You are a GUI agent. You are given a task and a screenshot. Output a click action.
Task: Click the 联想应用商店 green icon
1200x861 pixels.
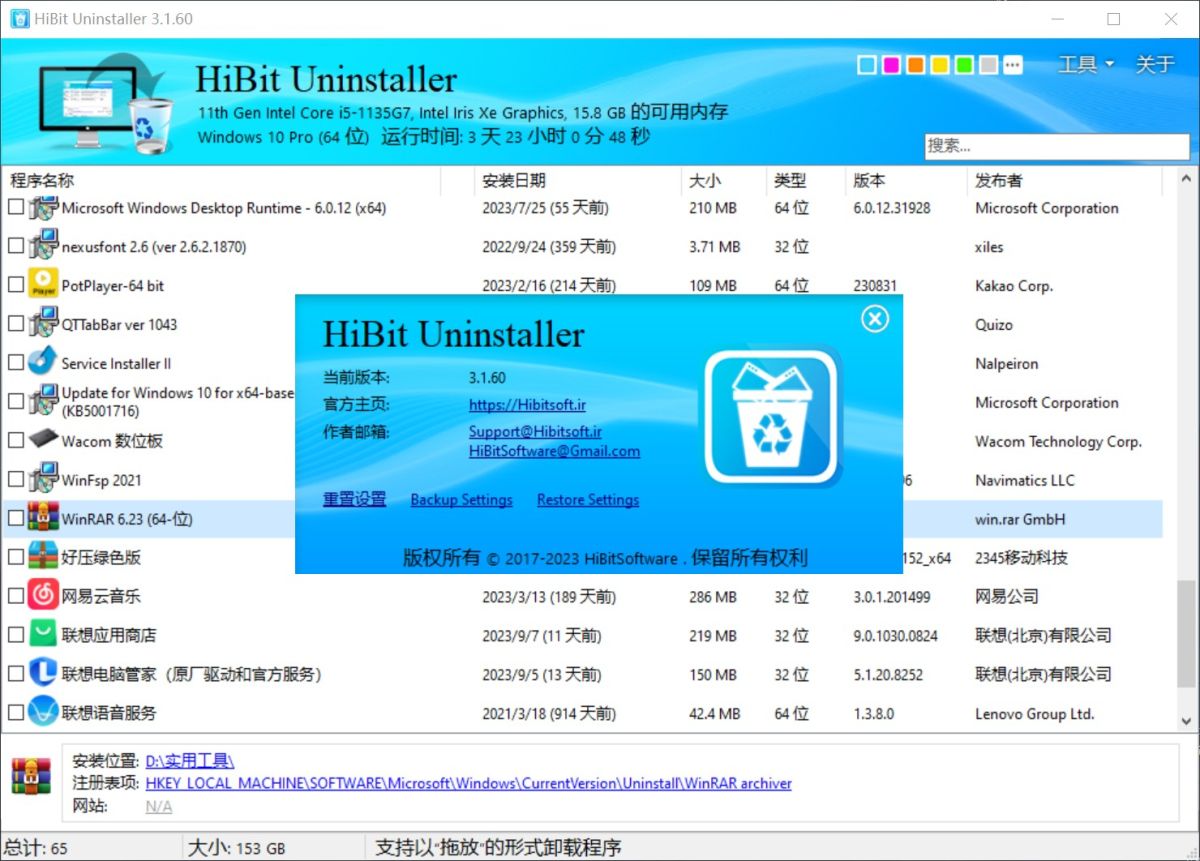pyautogui.click(x=44, y=635)
